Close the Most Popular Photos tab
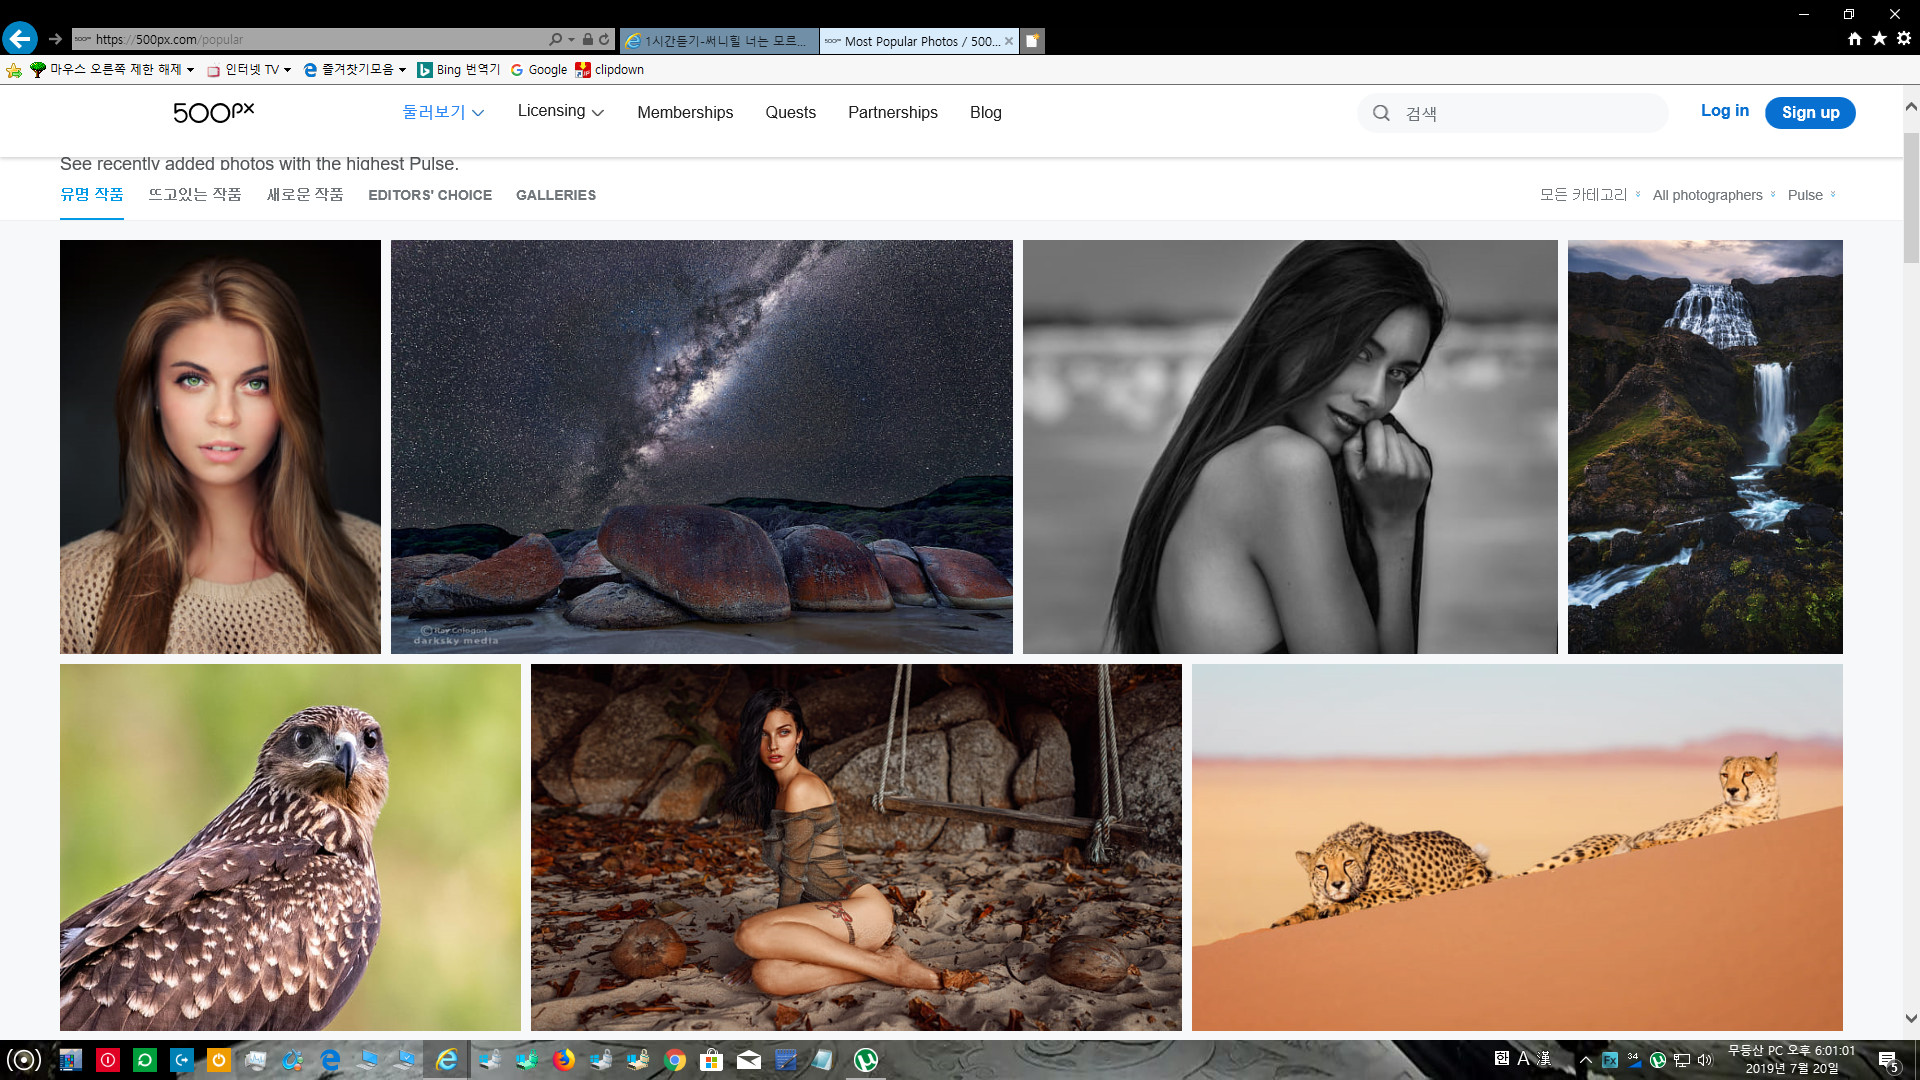 click(1009, 41)
